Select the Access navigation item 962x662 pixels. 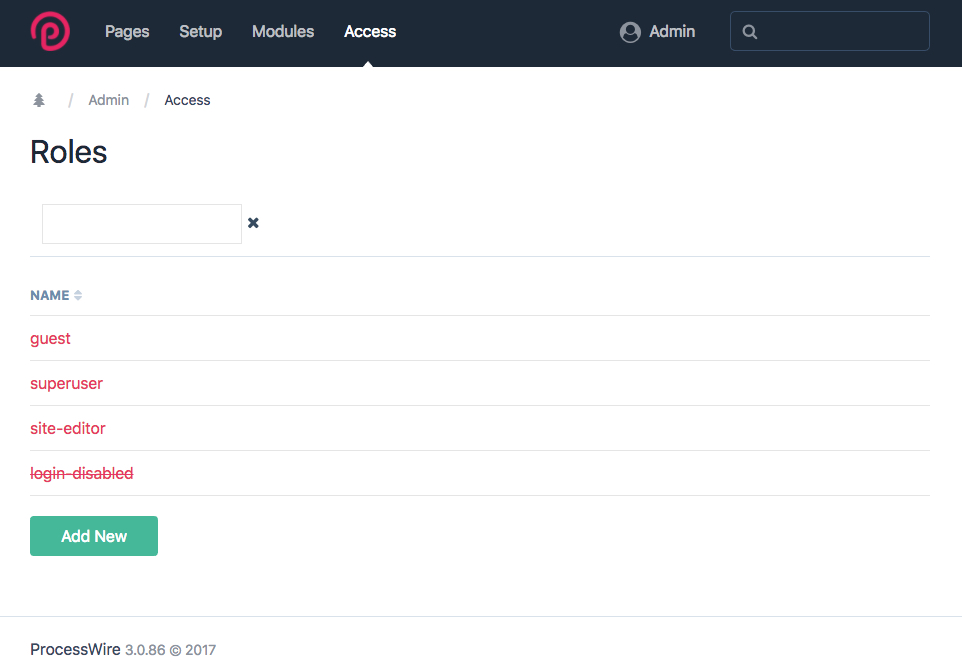(369, 31)
